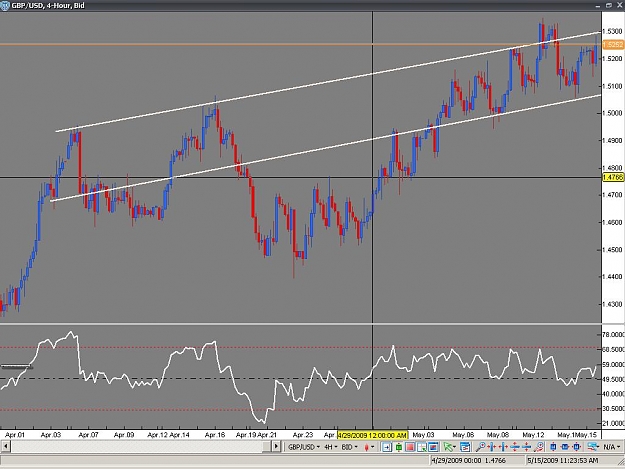Viewport: 625px width, 469px height.
Task: Click the GBP/USD, 4-Hour, Bid title text
Action: [48, 6]
